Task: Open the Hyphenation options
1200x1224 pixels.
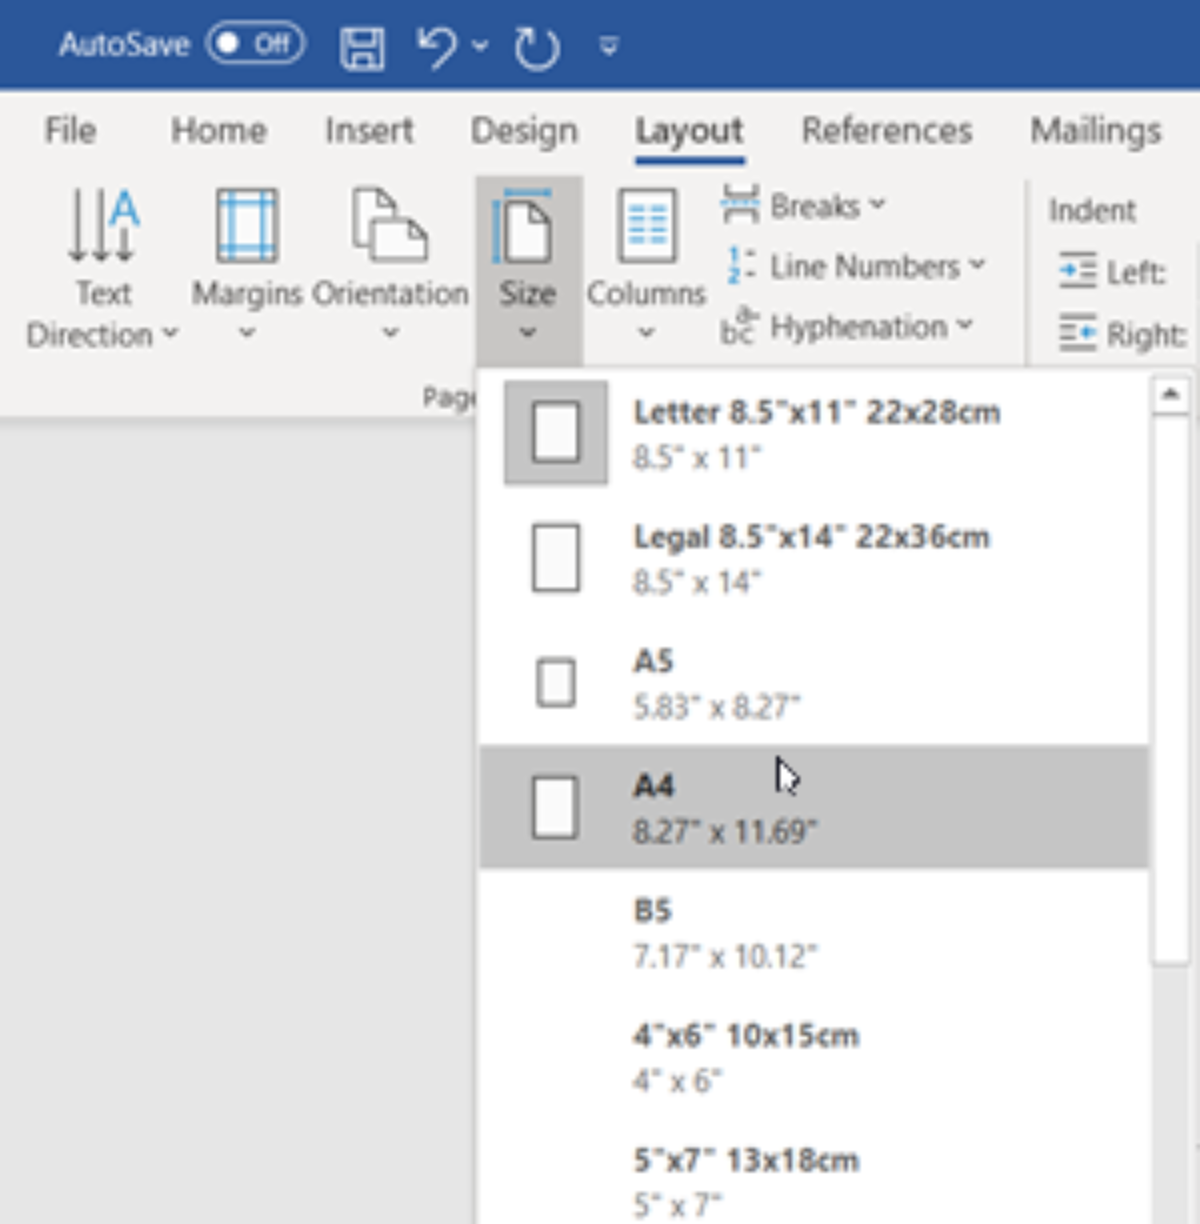Action: click(847, 327)
